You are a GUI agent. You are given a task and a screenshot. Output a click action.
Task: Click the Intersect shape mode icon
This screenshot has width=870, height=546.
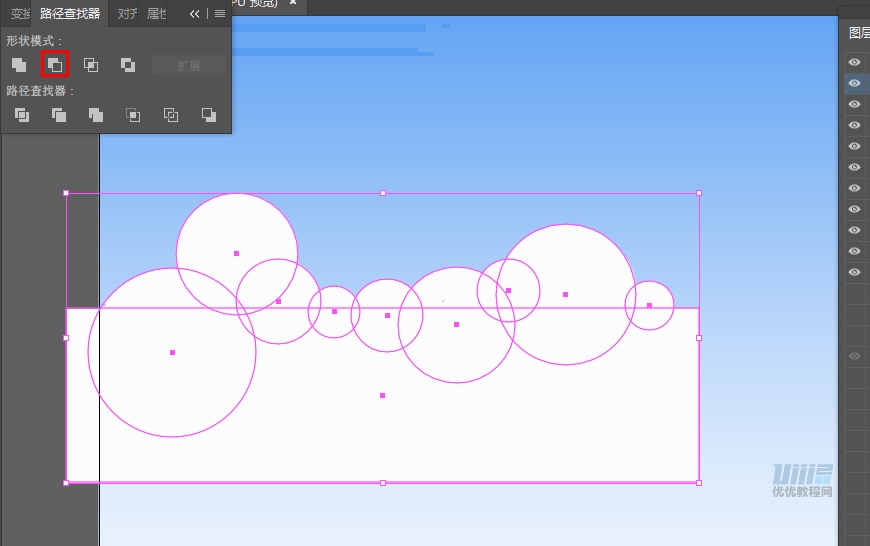tap(91, 65)
